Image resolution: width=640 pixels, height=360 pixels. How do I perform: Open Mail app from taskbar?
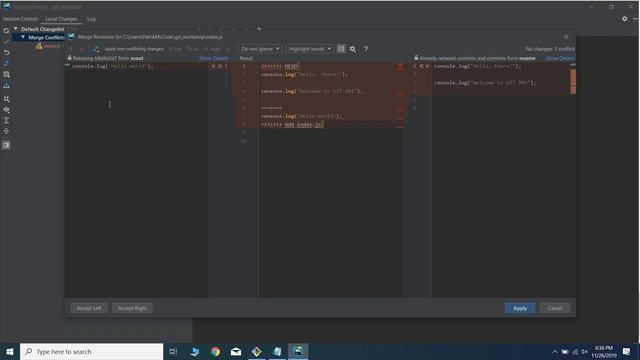click(236, 351)
